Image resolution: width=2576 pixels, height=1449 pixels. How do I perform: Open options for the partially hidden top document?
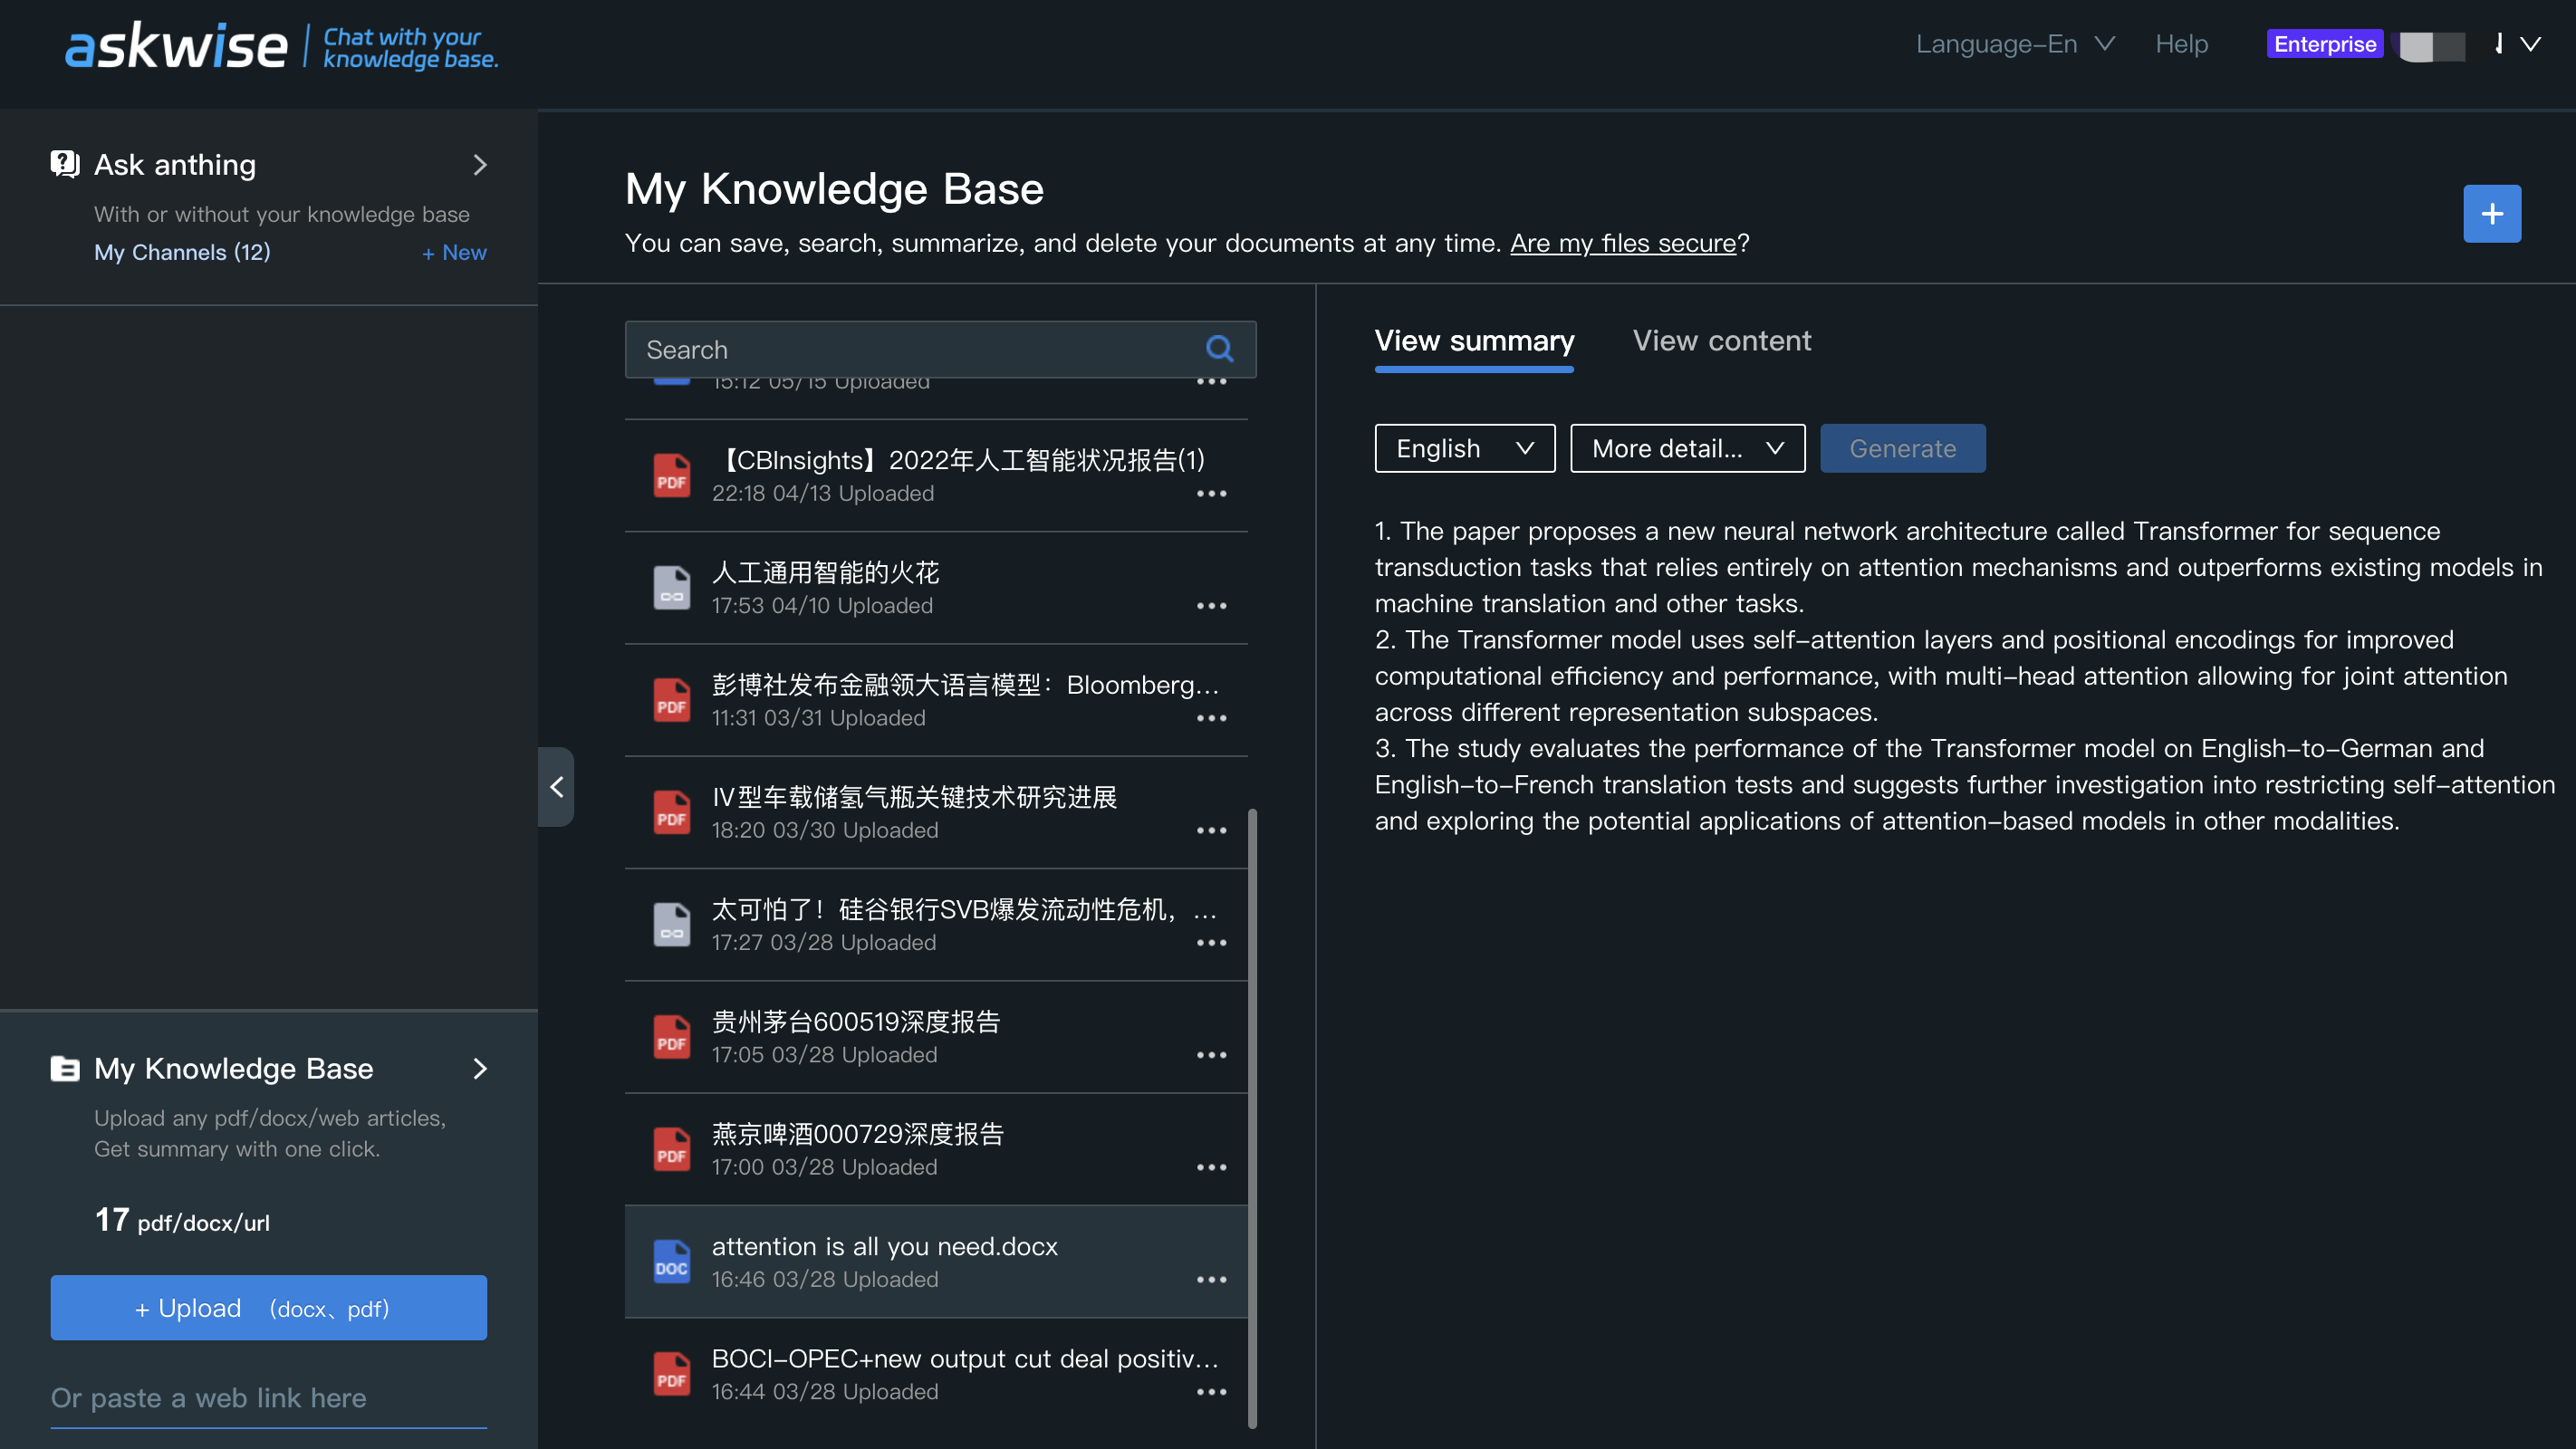(x=1211, y=383)
